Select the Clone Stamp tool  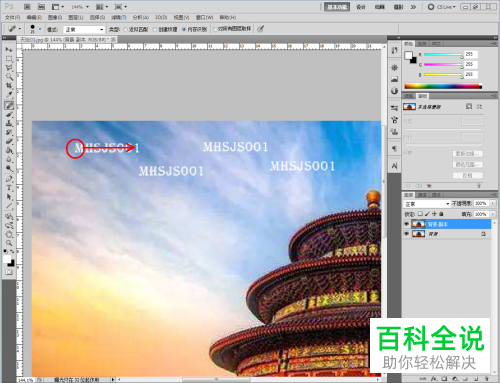[x=9, y=124]
